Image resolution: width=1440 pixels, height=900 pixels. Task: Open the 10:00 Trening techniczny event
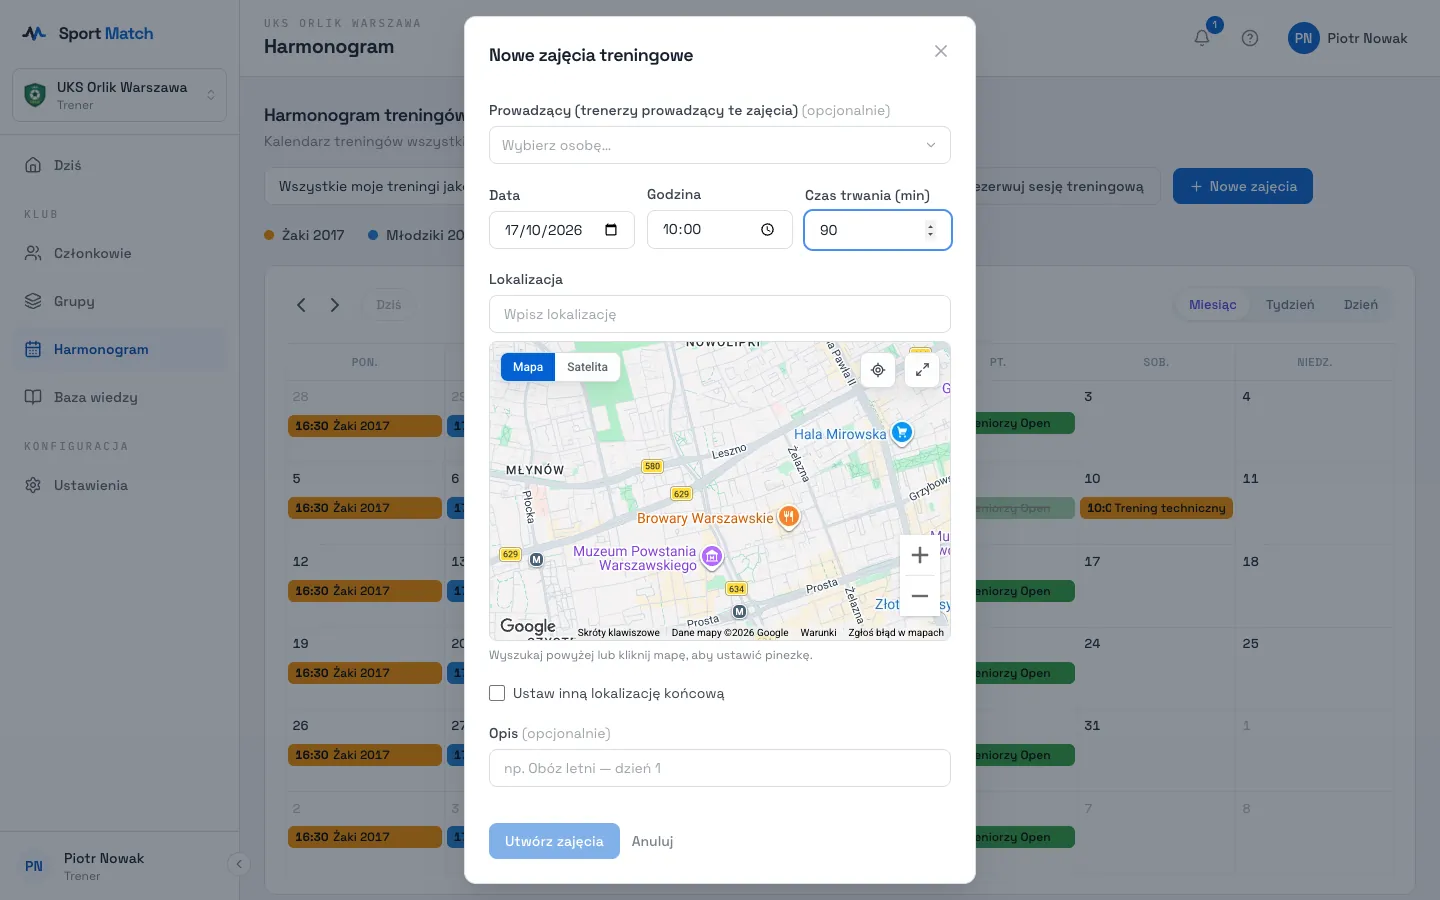1156,508
